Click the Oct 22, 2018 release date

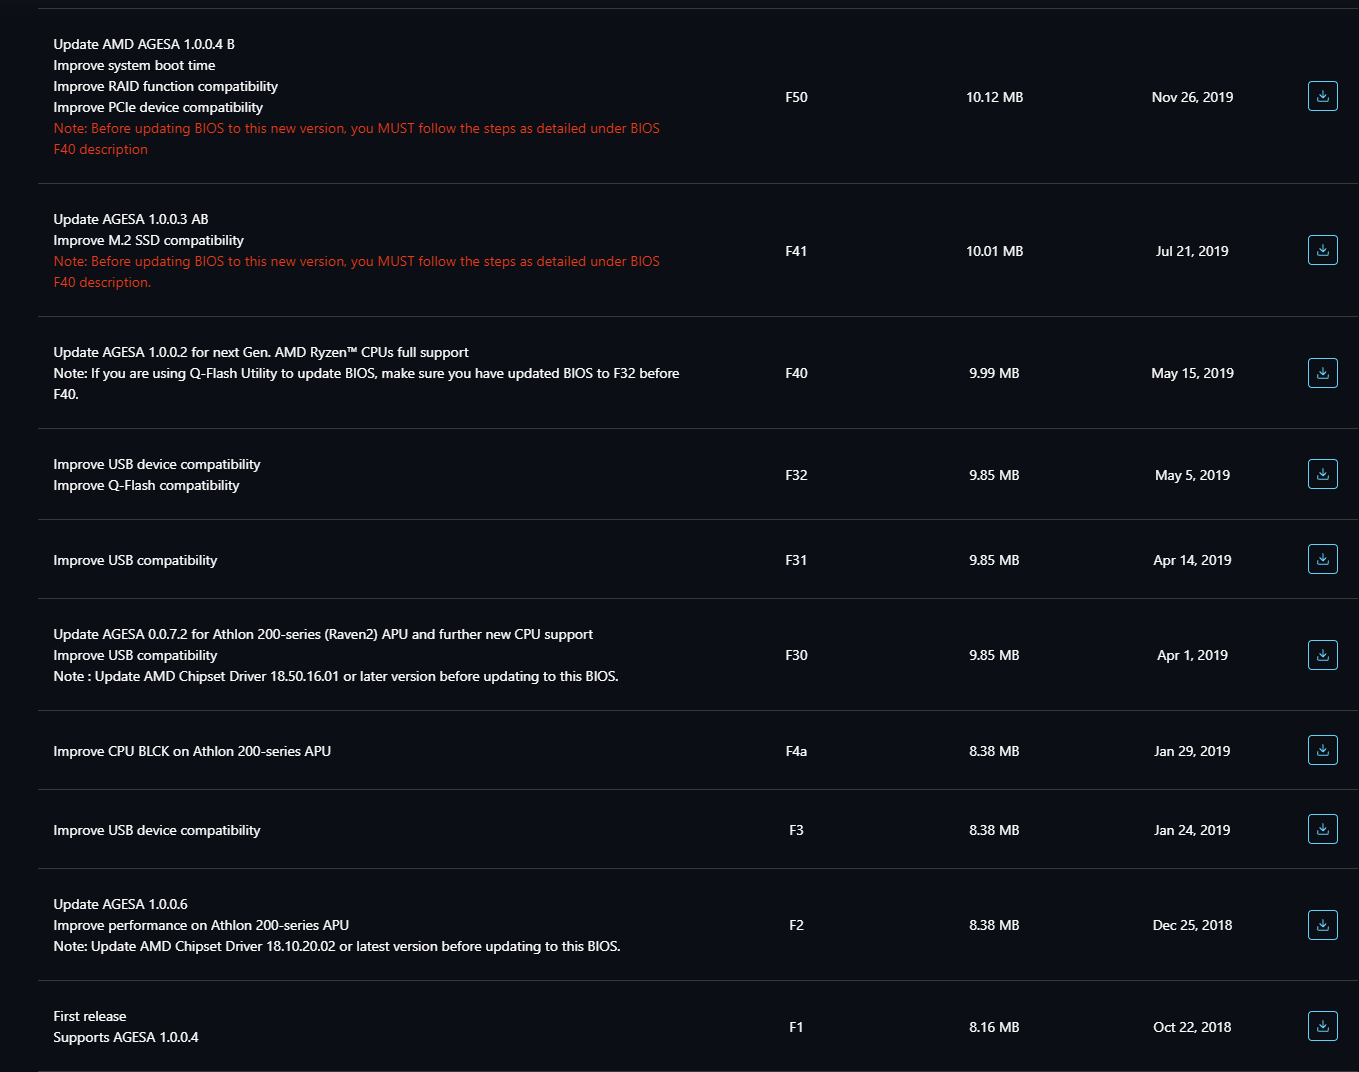pos(1192,1027)
